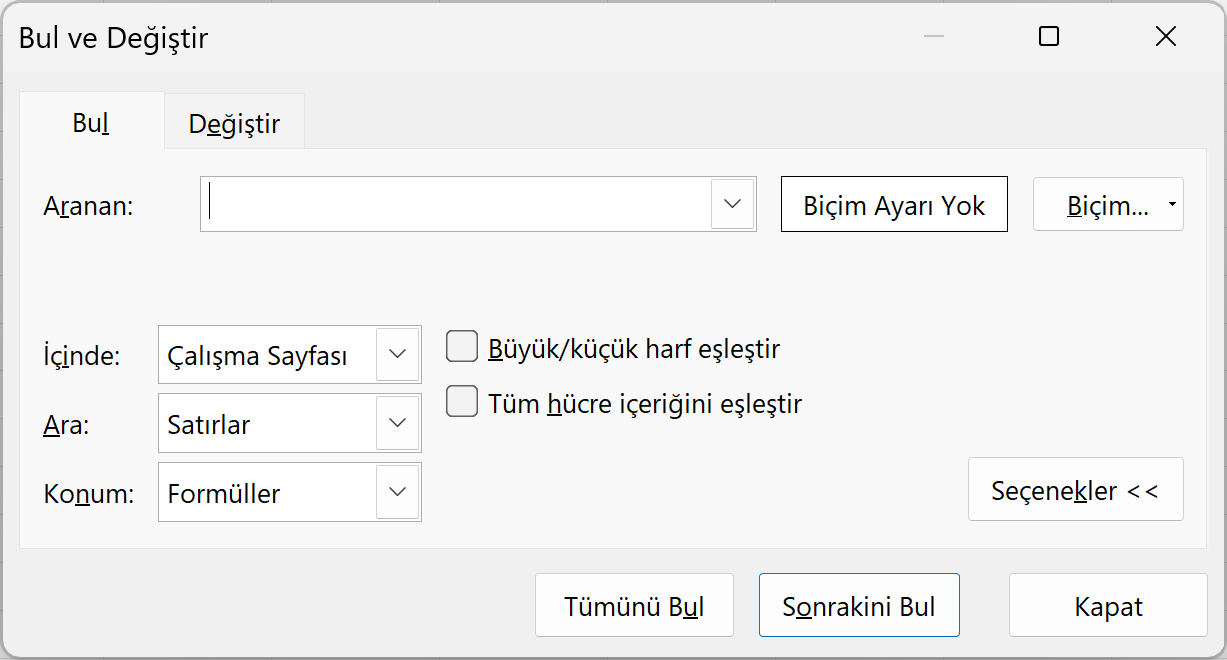This screenshot has height=660, width=1227.
Task: Switch to the Değiştir tab
Action: coord(234,124)
